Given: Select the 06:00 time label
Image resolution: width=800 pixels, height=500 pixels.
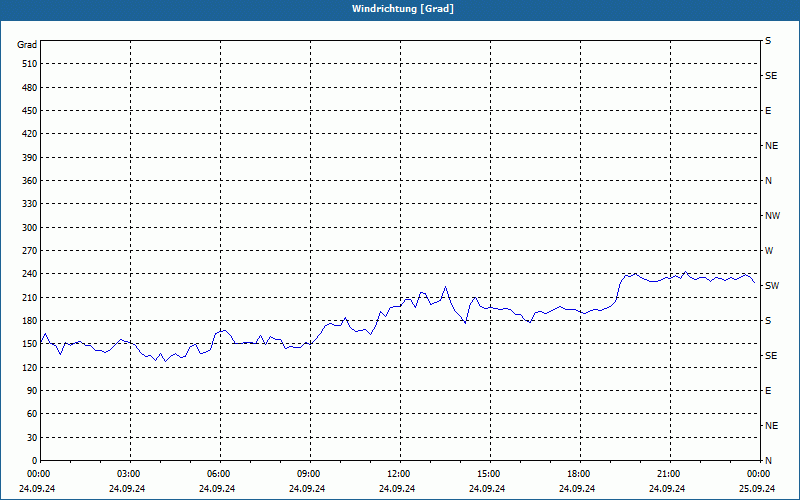Looking at the screenshot, I should tap(218, 474).
